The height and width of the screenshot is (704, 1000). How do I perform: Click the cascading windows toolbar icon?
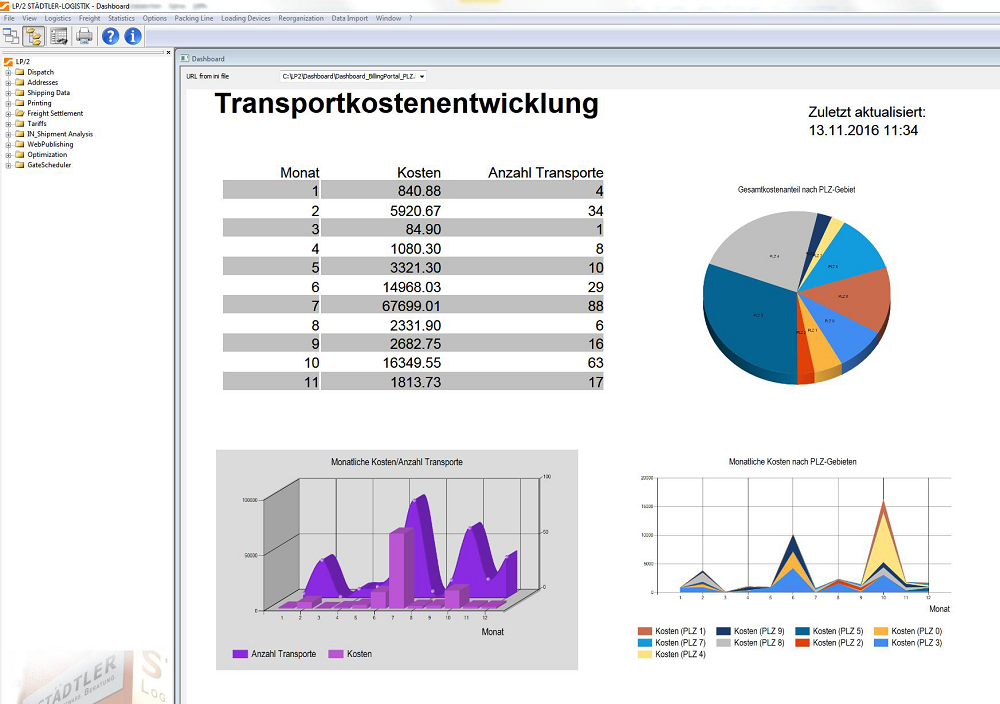pos(11,36)
